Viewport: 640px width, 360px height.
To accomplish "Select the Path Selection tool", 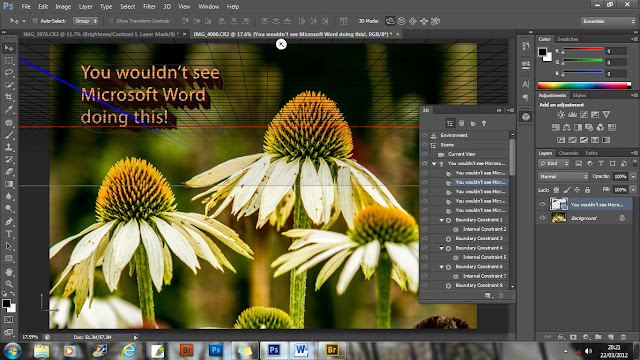I will point(9,246).
